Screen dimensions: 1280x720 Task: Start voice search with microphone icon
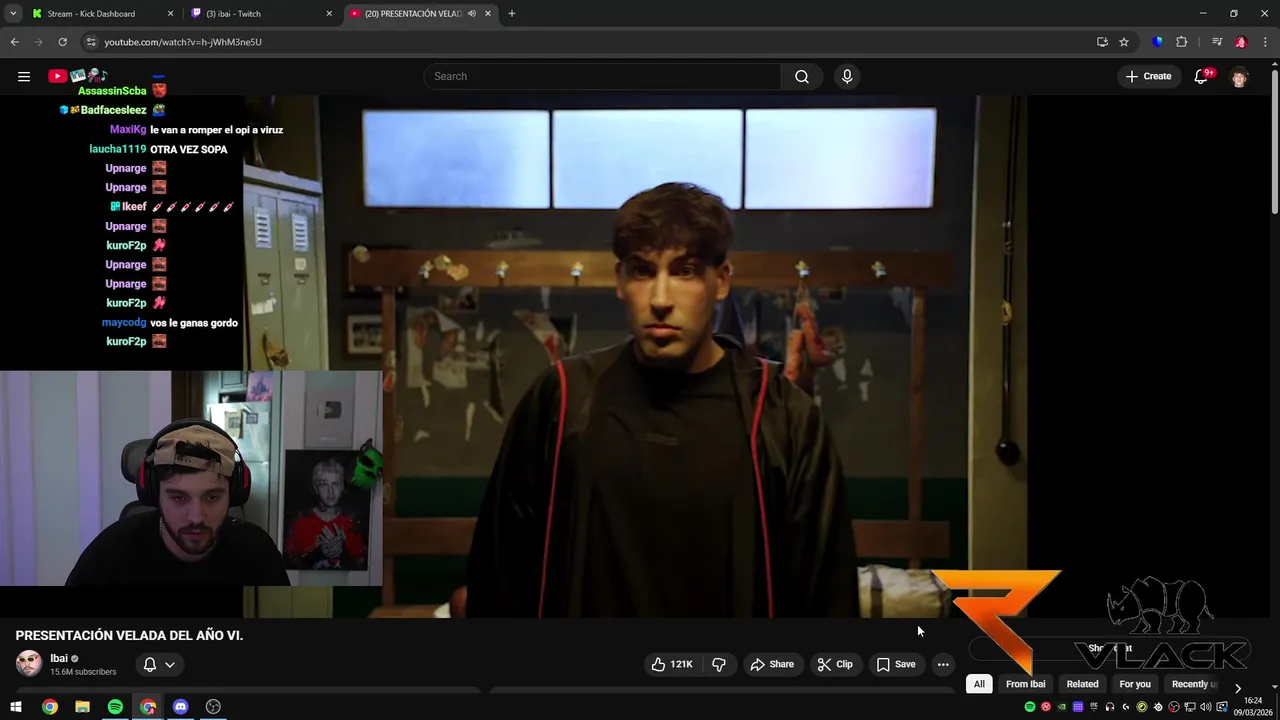tap(847, 76)
